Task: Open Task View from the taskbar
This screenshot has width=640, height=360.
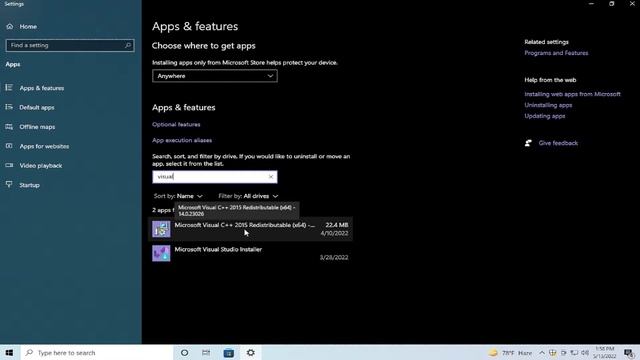Action: point(206,353)
